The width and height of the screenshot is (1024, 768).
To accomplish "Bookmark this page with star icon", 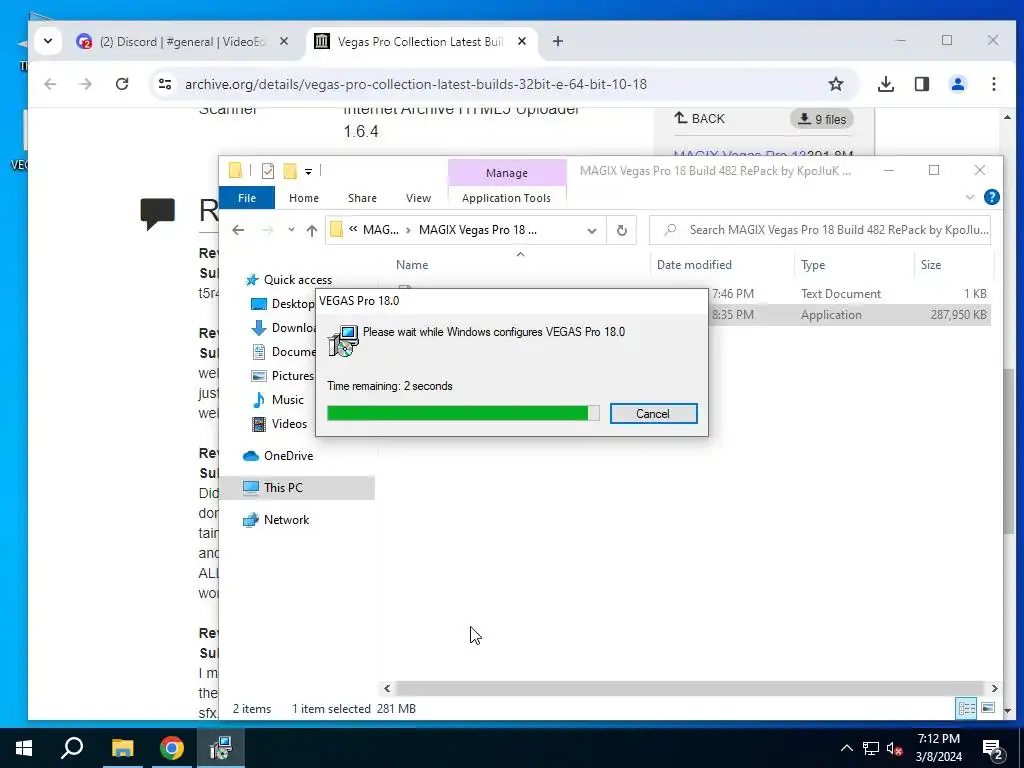I will pos(835,84).
